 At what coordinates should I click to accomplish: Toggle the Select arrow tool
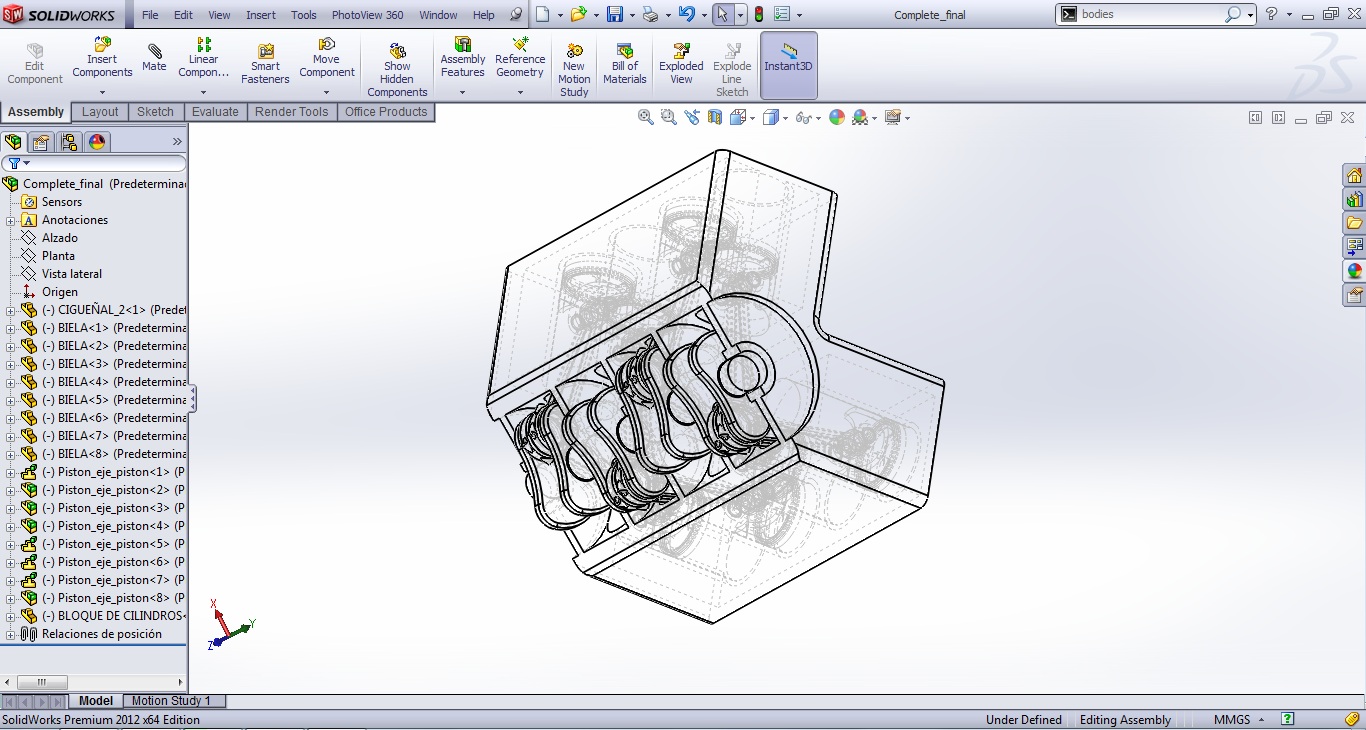click(x=722, y=14)
